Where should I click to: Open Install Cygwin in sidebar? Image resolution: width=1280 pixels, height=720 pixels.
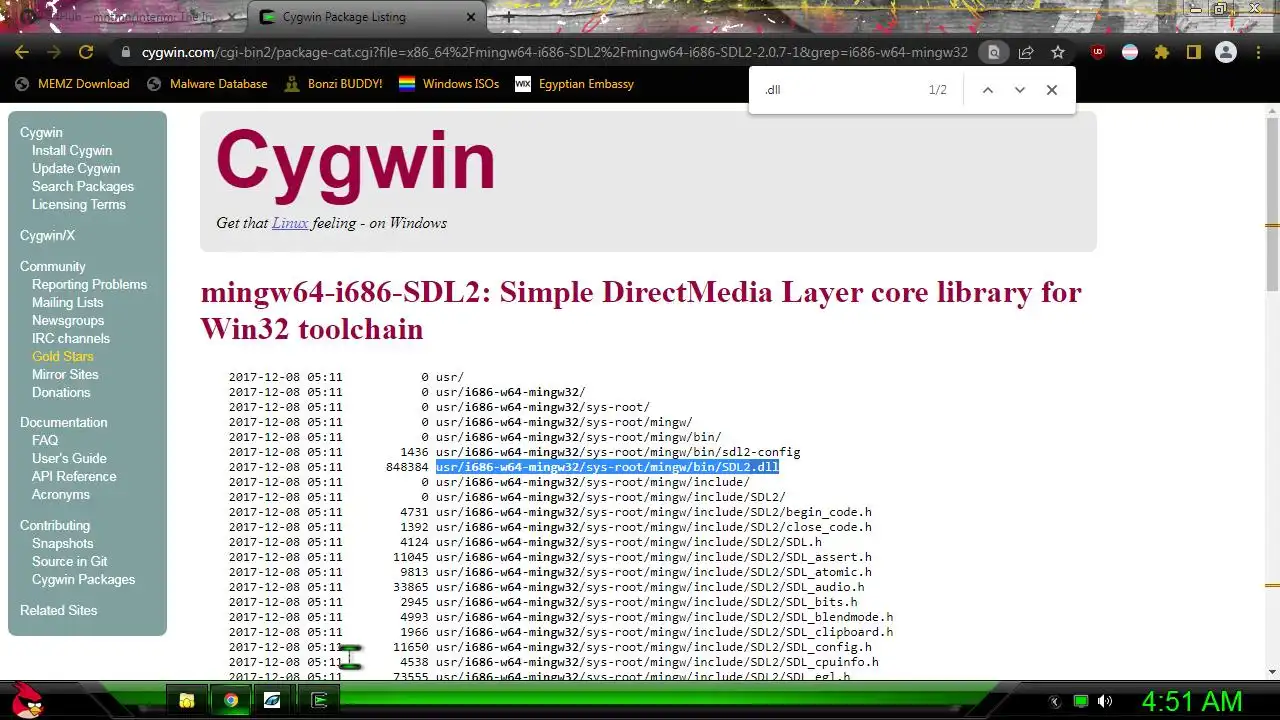coord(72,150)
